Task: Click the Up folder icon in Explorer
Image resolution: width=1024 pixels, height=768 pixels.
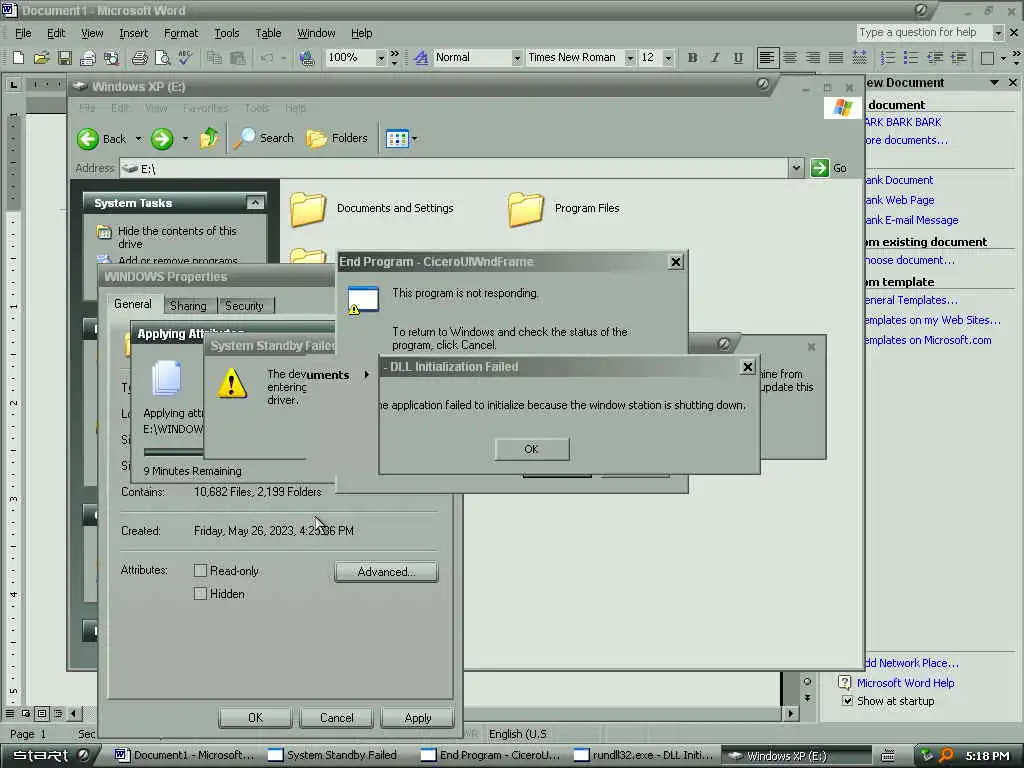Action: (x=209, y=138)
